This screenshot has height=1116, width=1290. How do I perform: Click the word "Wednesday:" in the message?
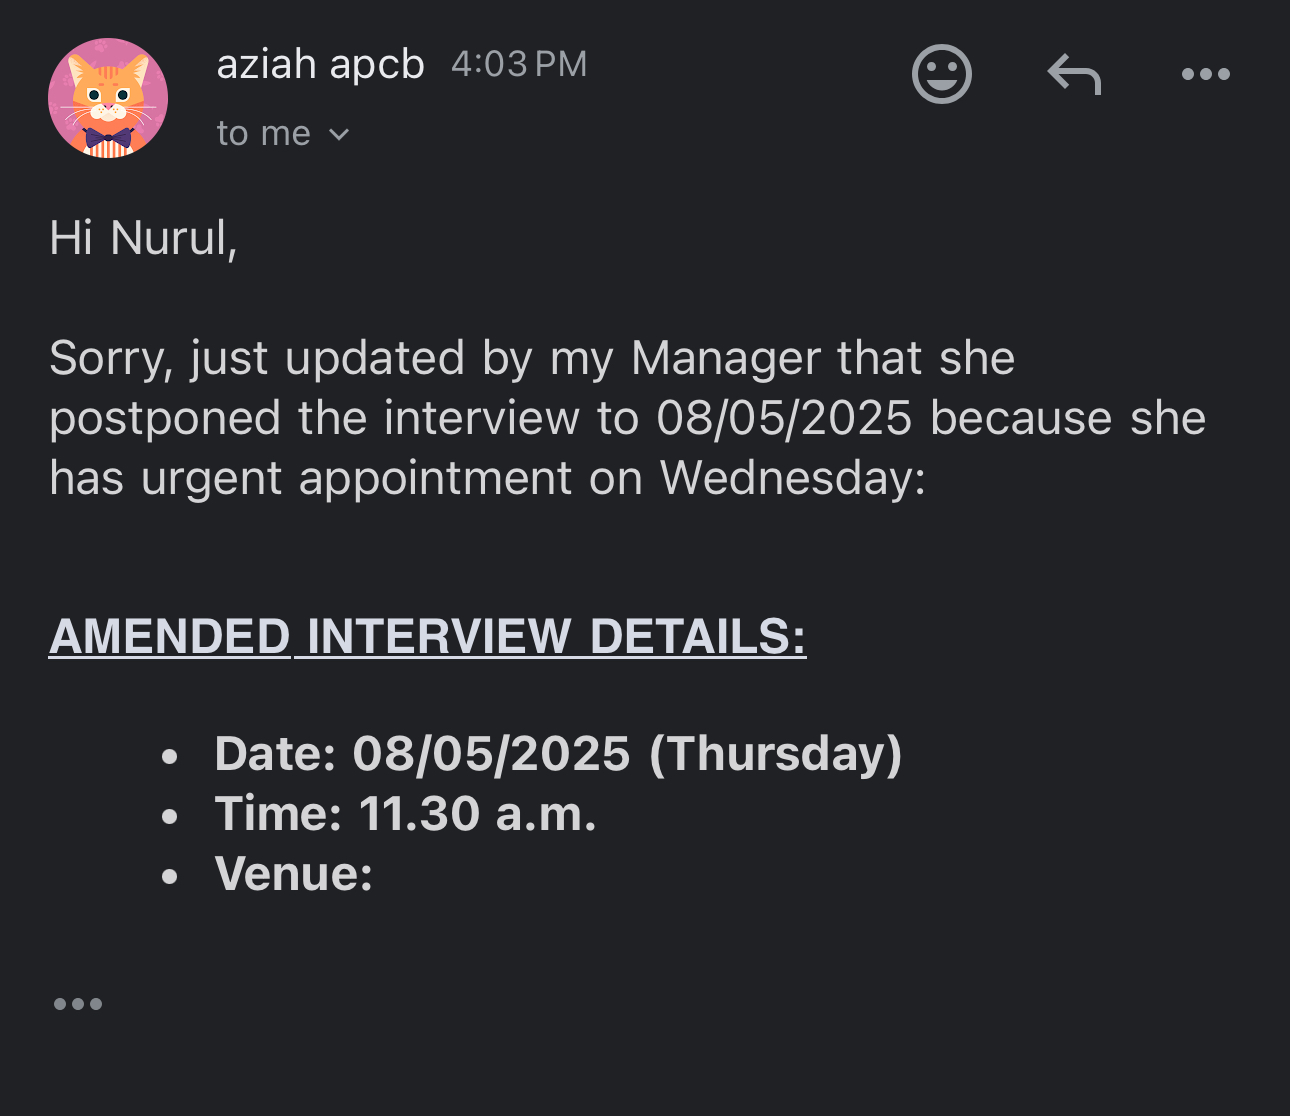792,478
